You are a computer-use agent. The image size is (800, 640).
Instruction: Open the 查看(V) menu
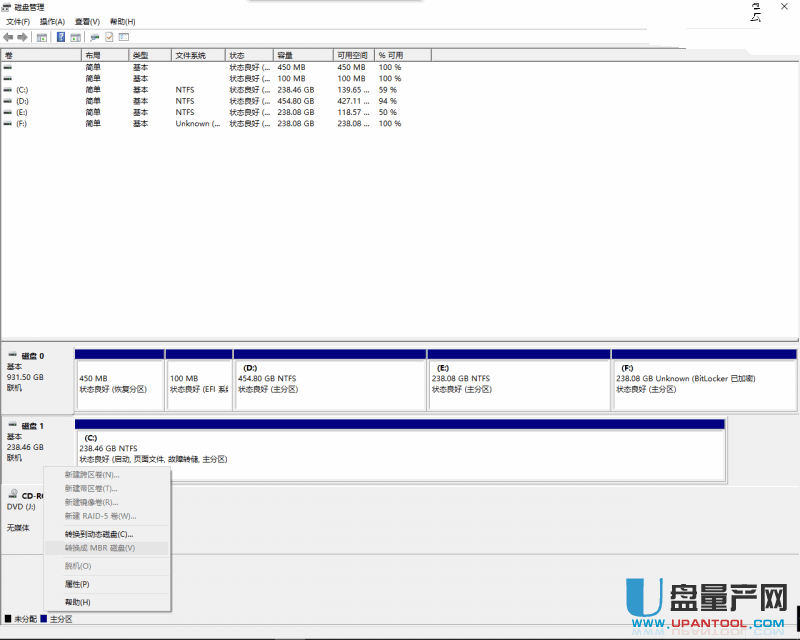point(87,21)
